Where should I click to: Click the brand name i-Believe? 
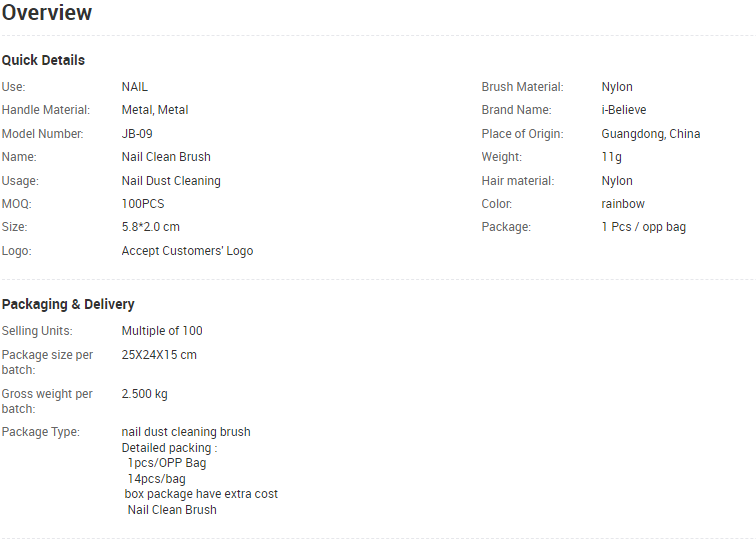click(x=623, y=110)
